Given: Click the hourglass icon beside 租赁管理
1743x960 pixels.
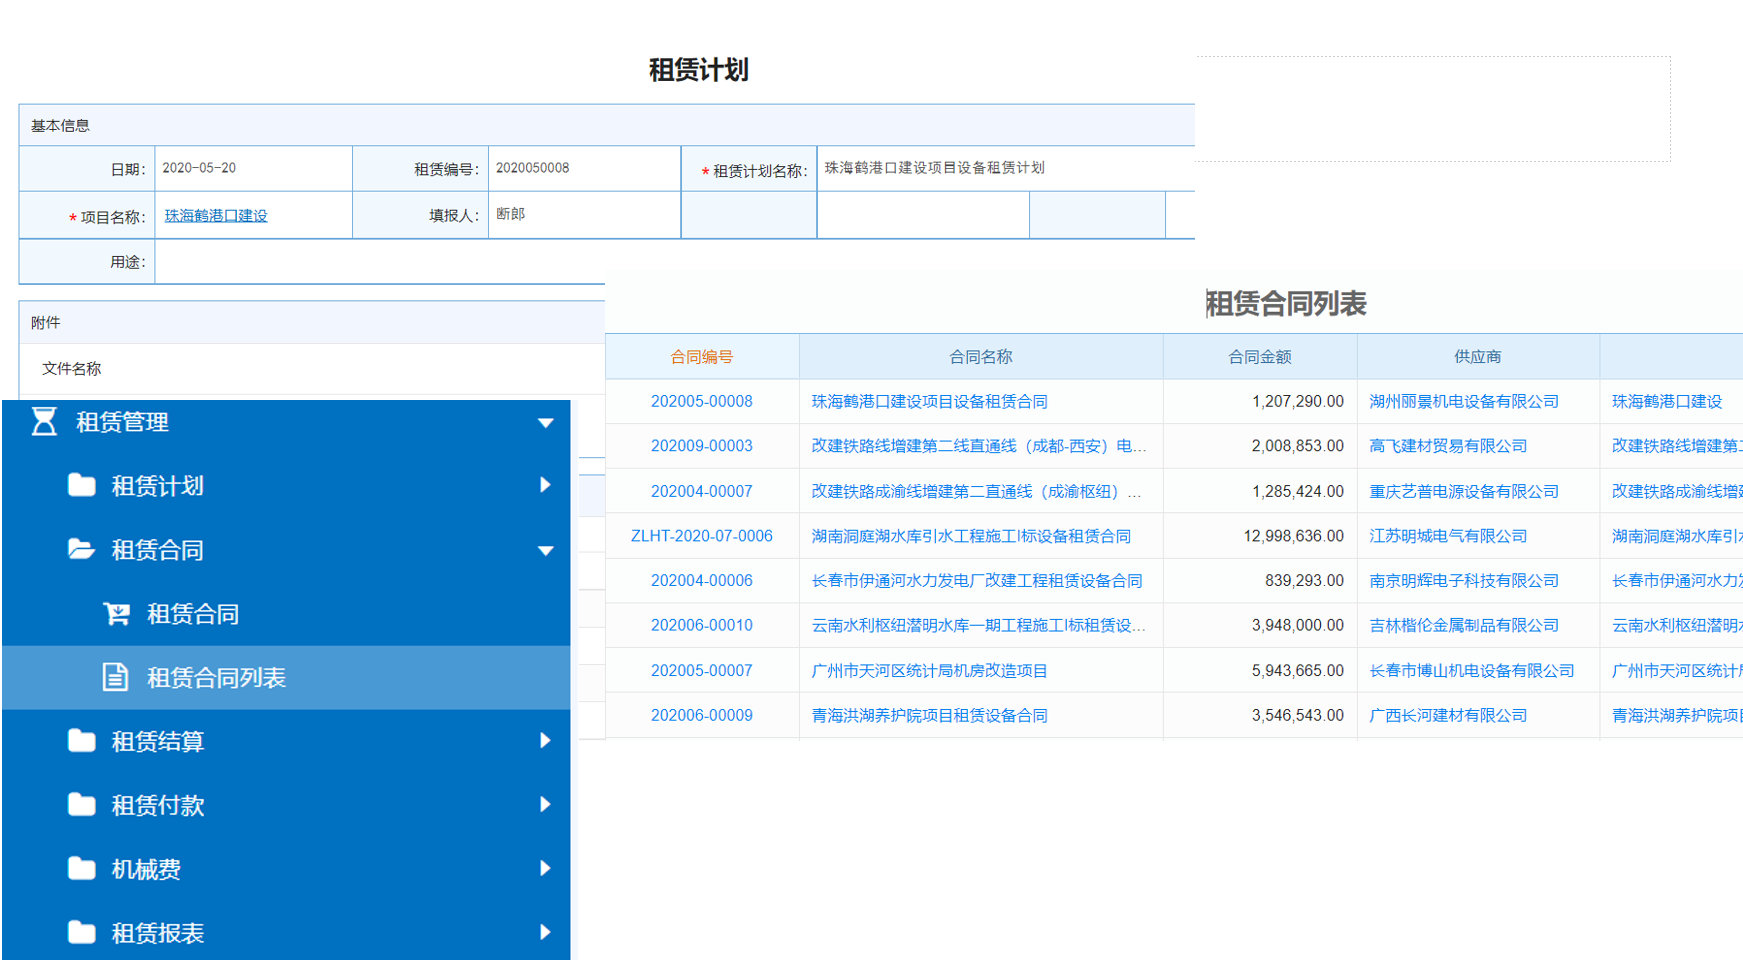Looking at the screenshot, I should (44, 422).
